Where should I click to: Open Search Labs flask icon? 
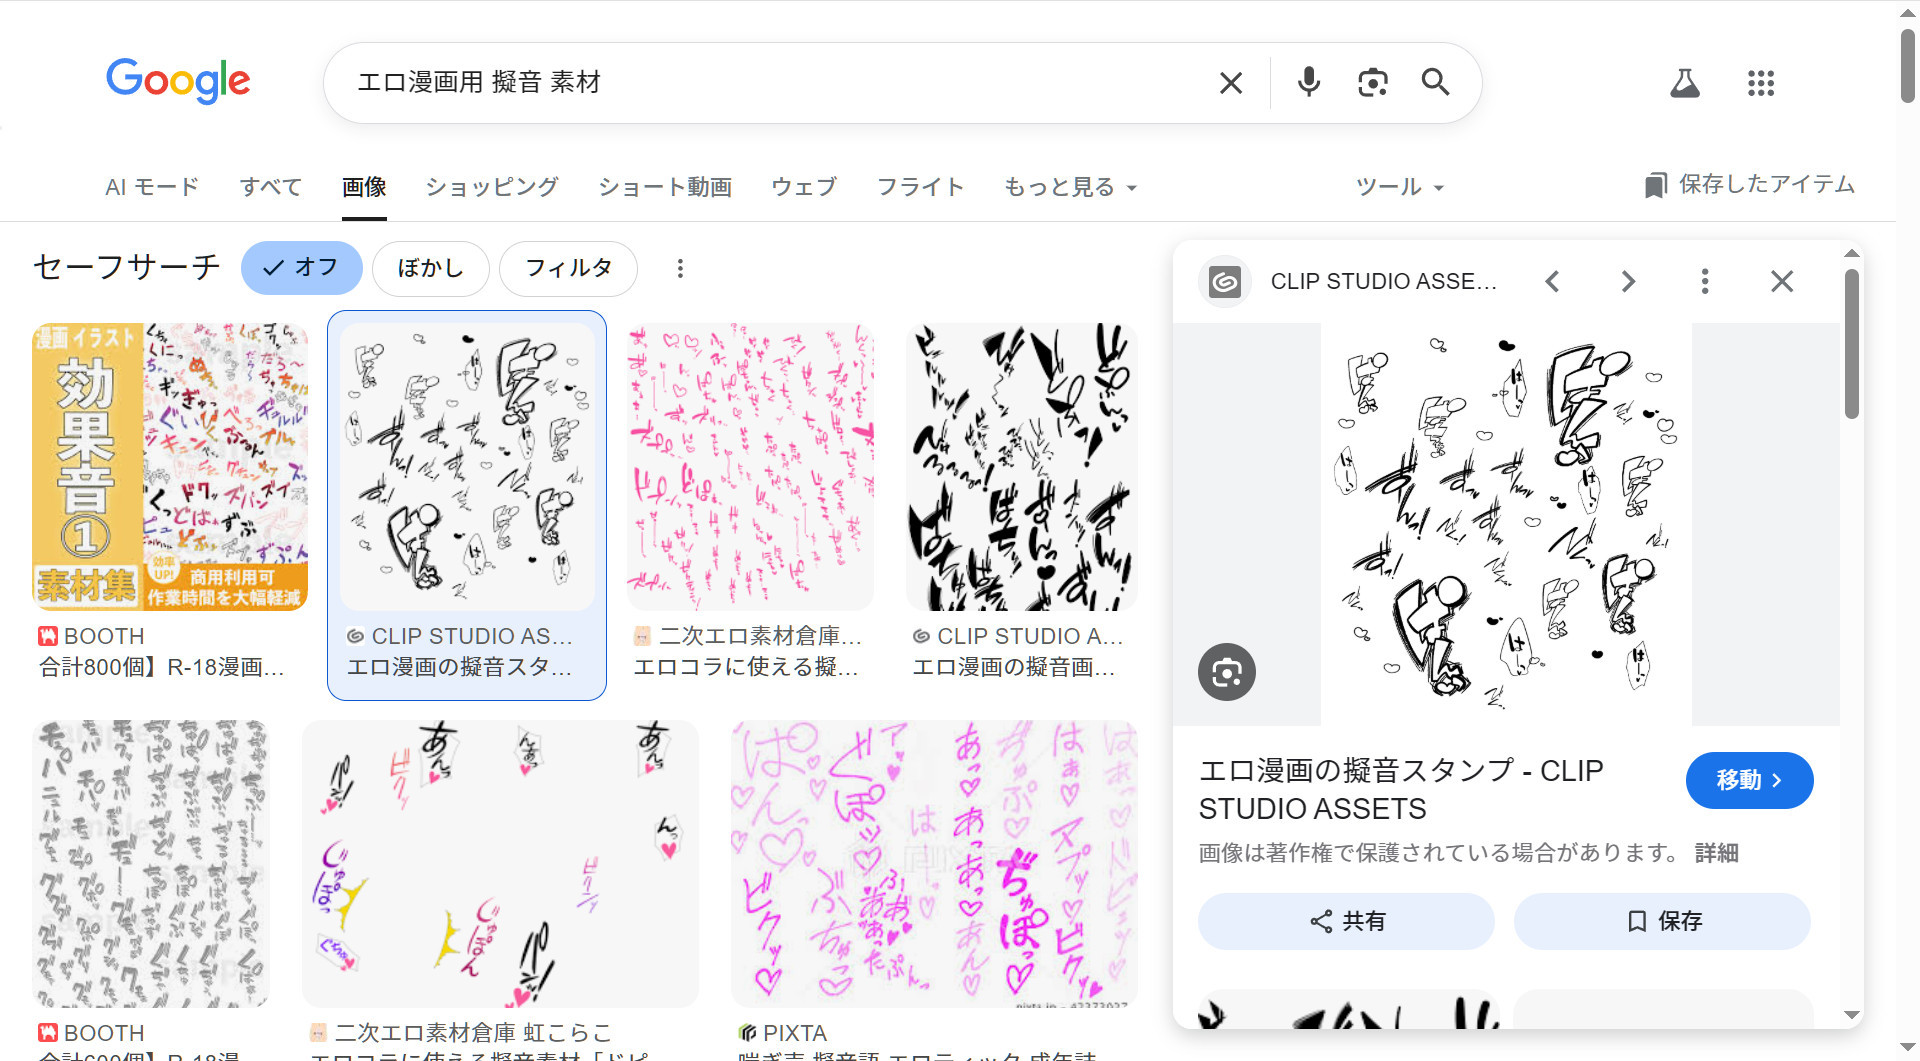(x=1685, y=83)
